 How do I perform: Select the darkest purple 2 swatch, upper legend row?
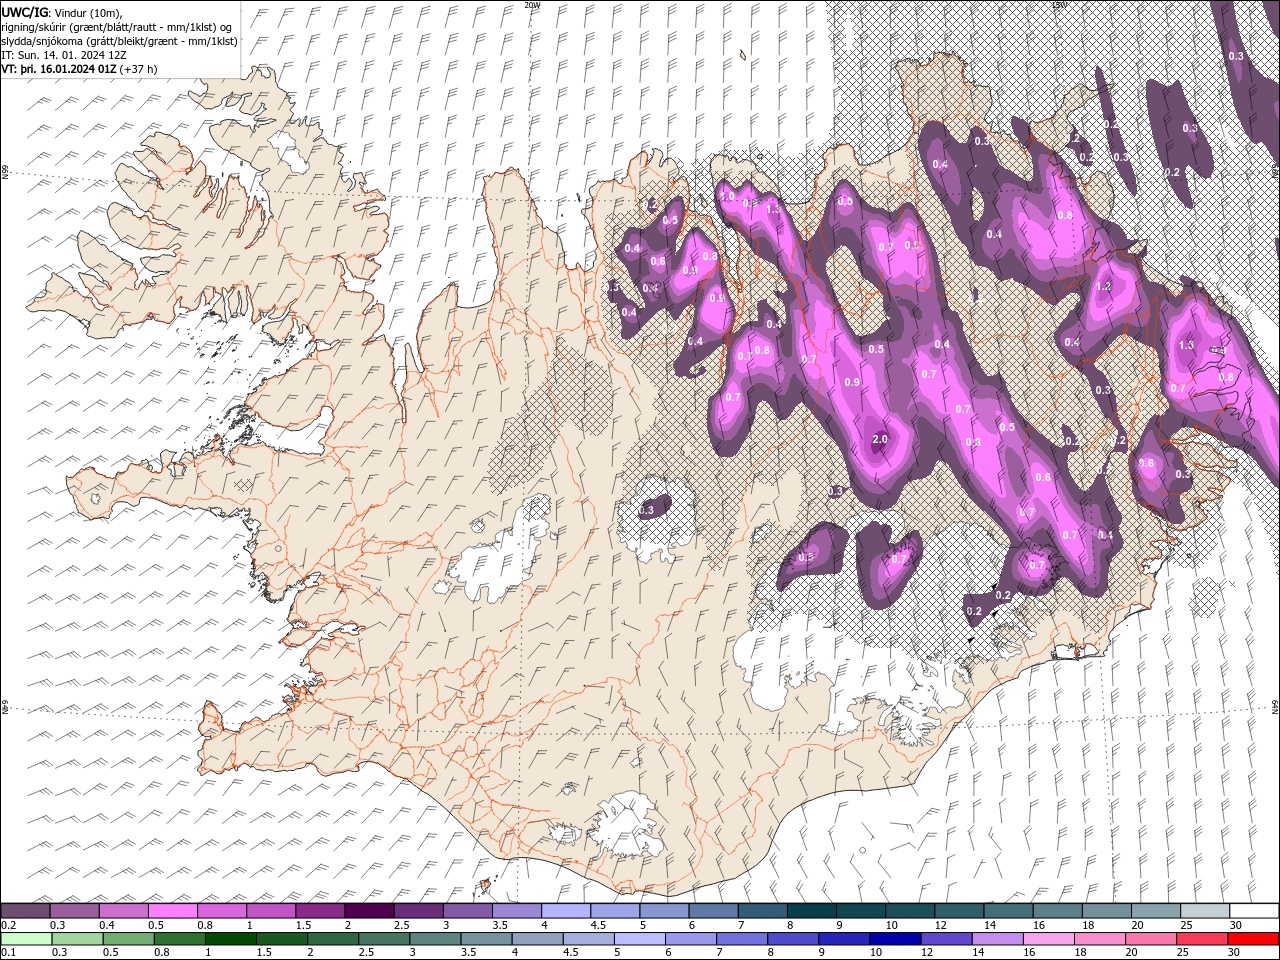coord(369,911)
